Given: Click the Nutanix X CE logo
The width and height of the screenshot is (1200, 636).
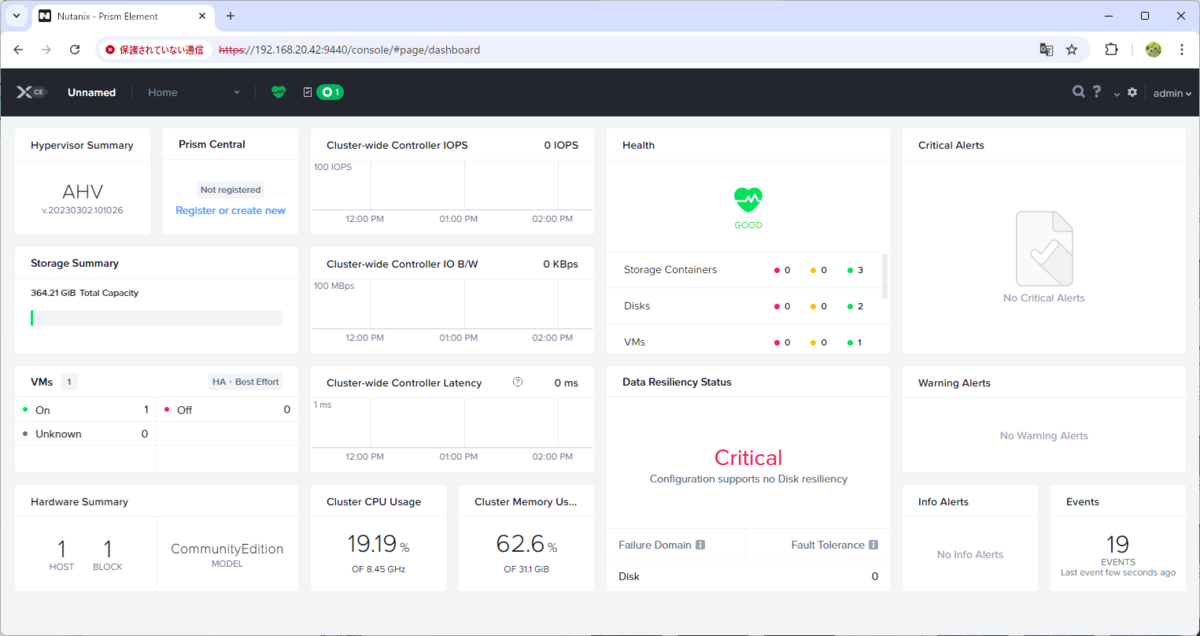Looking at the screenshot, I should pyautogui.click(x=31, y=92).
